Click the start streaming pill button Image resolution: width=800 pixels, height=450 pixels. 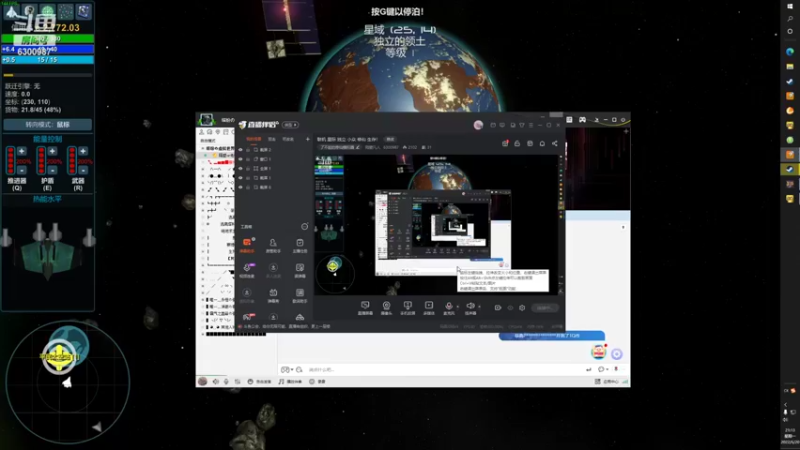coord(544,308)
